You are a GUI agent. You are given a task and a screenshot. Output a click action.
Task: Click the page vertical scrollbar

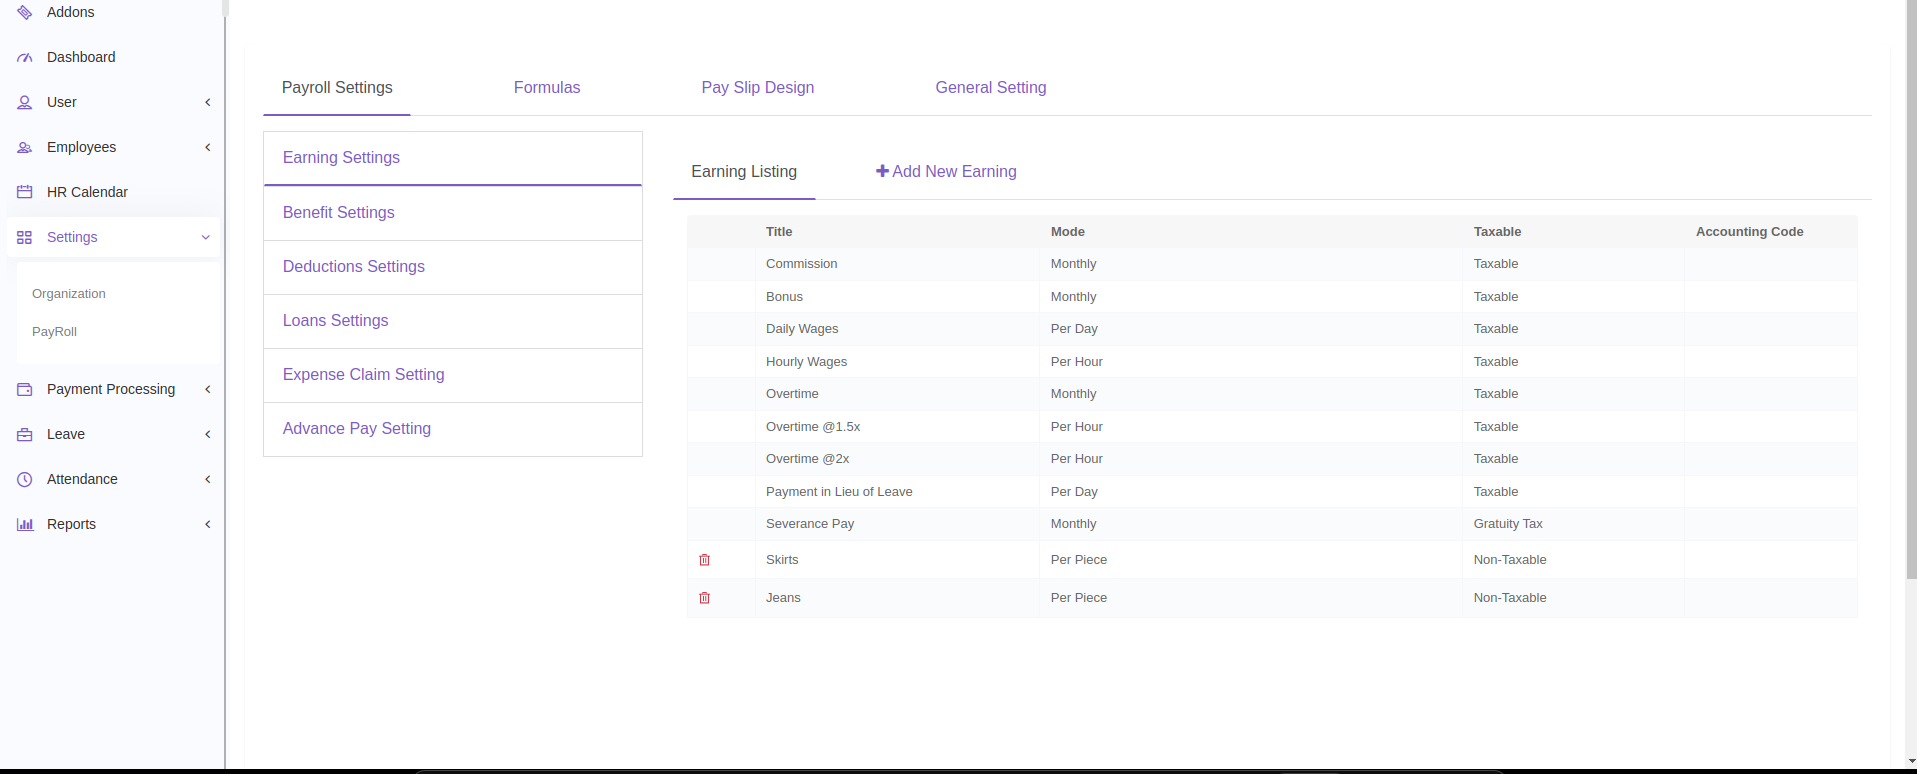(x=1911, y=300)
